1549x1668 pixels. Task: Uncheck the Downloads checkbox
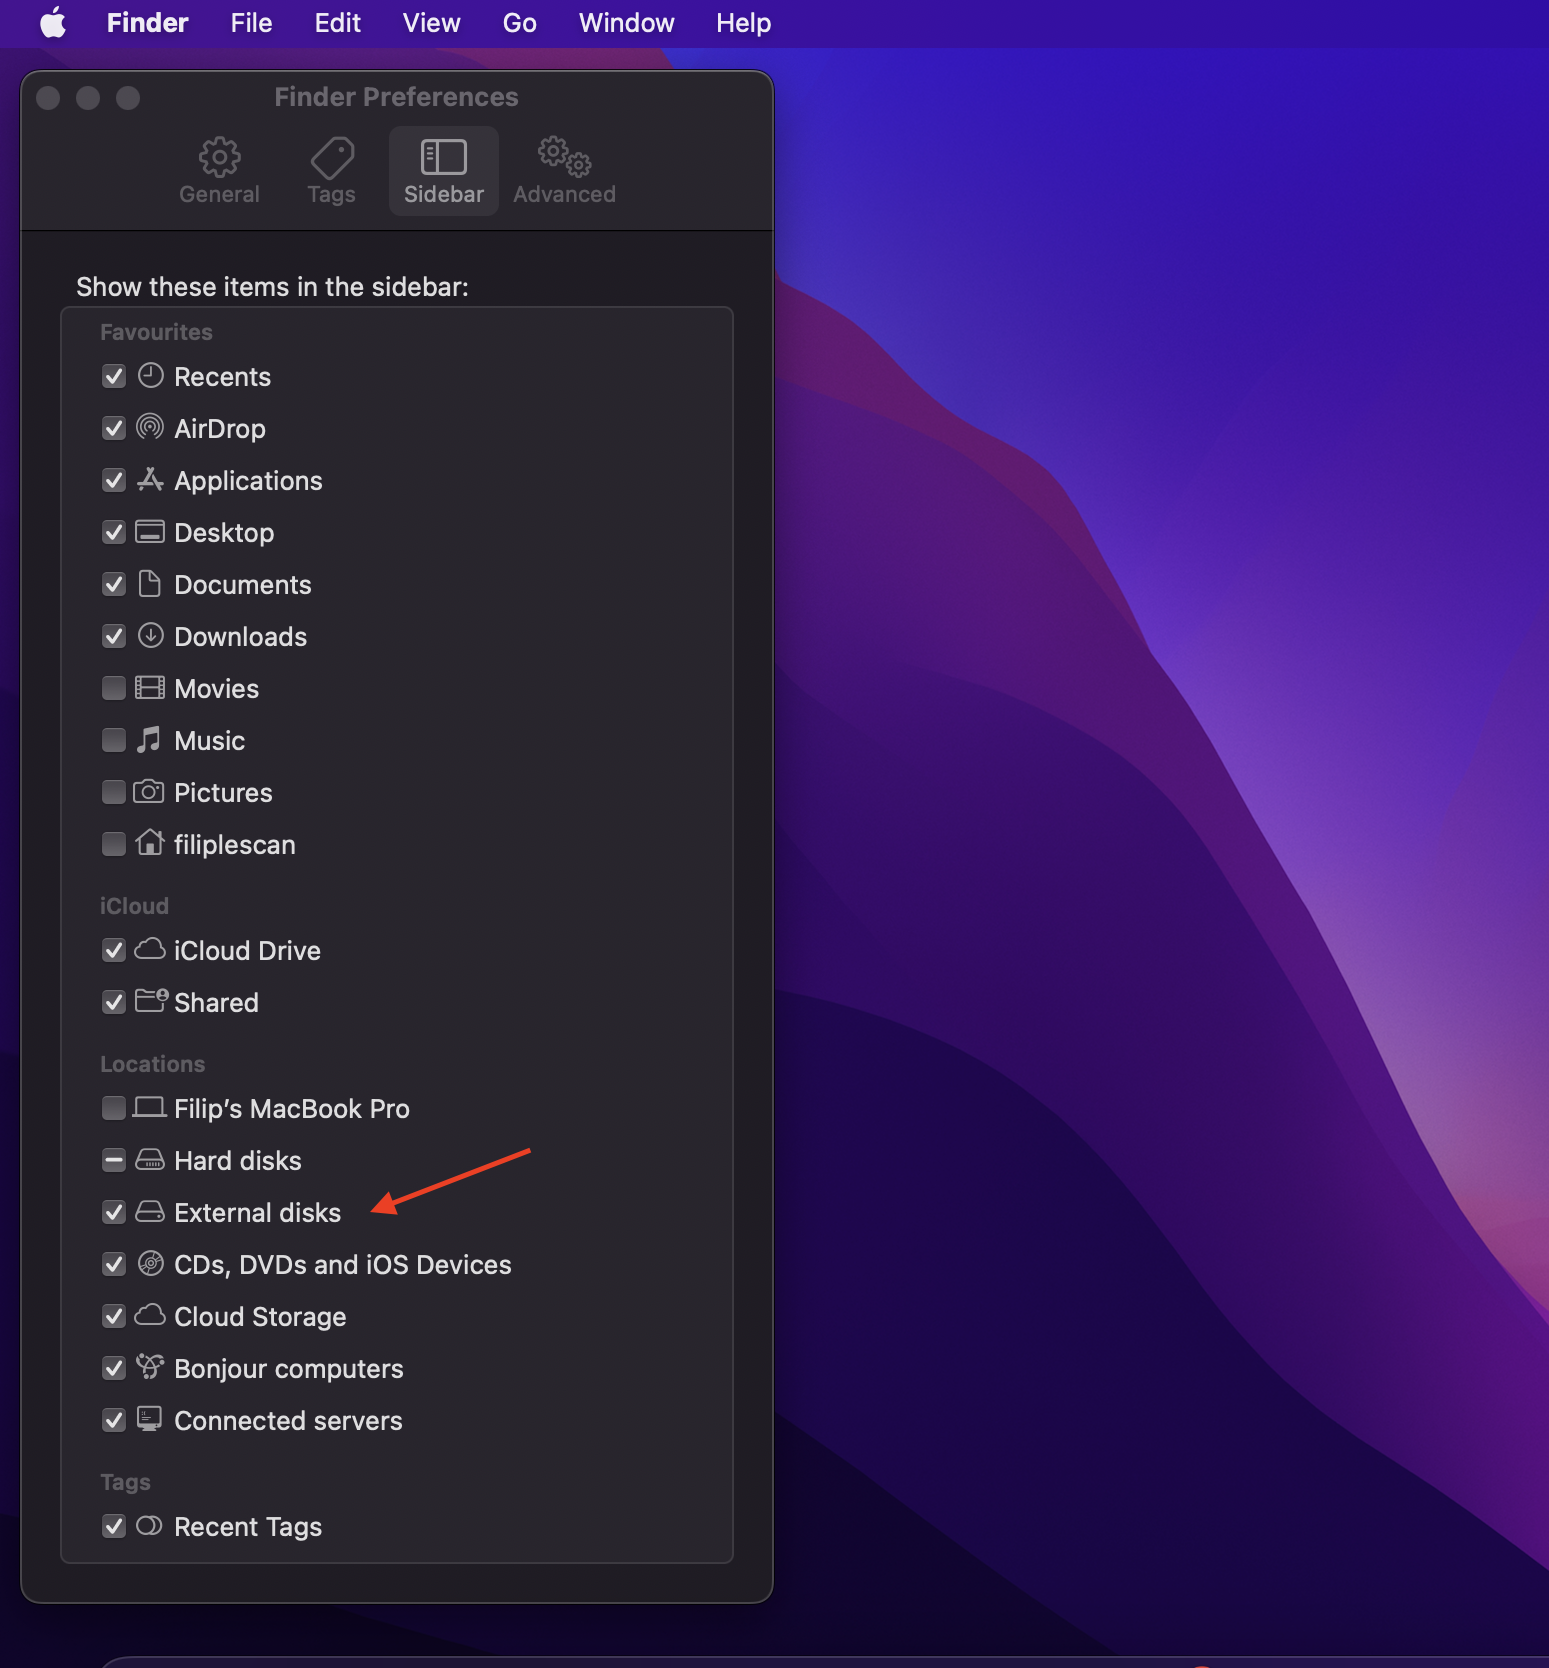point(114,636)
